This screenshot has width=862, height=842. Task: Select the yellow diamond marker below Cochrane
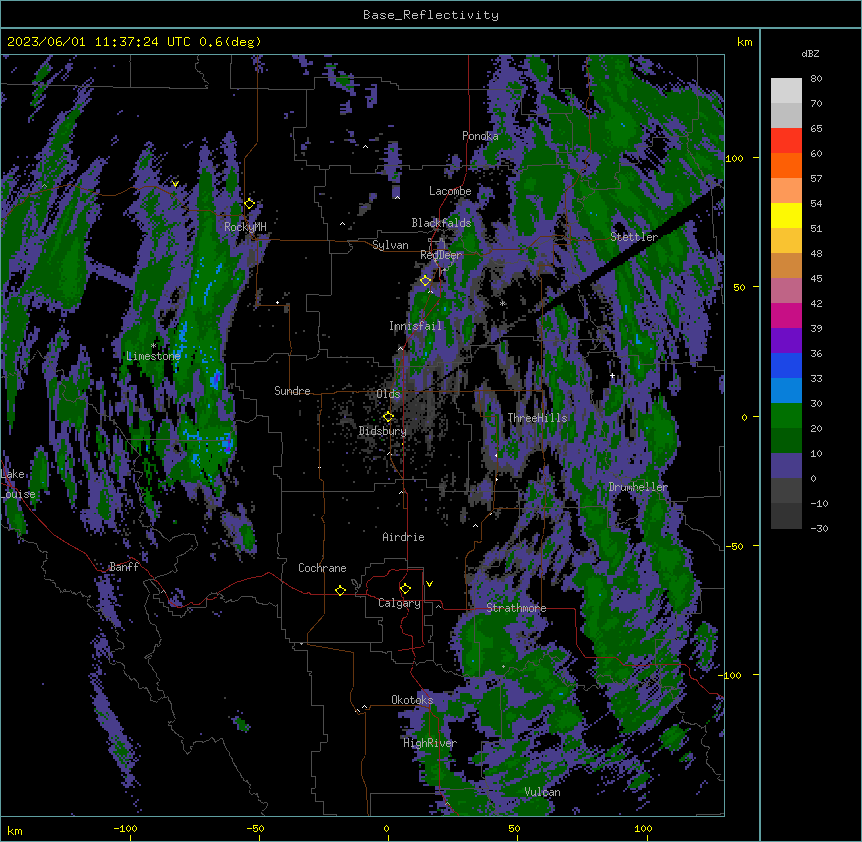tap(341, 590)
